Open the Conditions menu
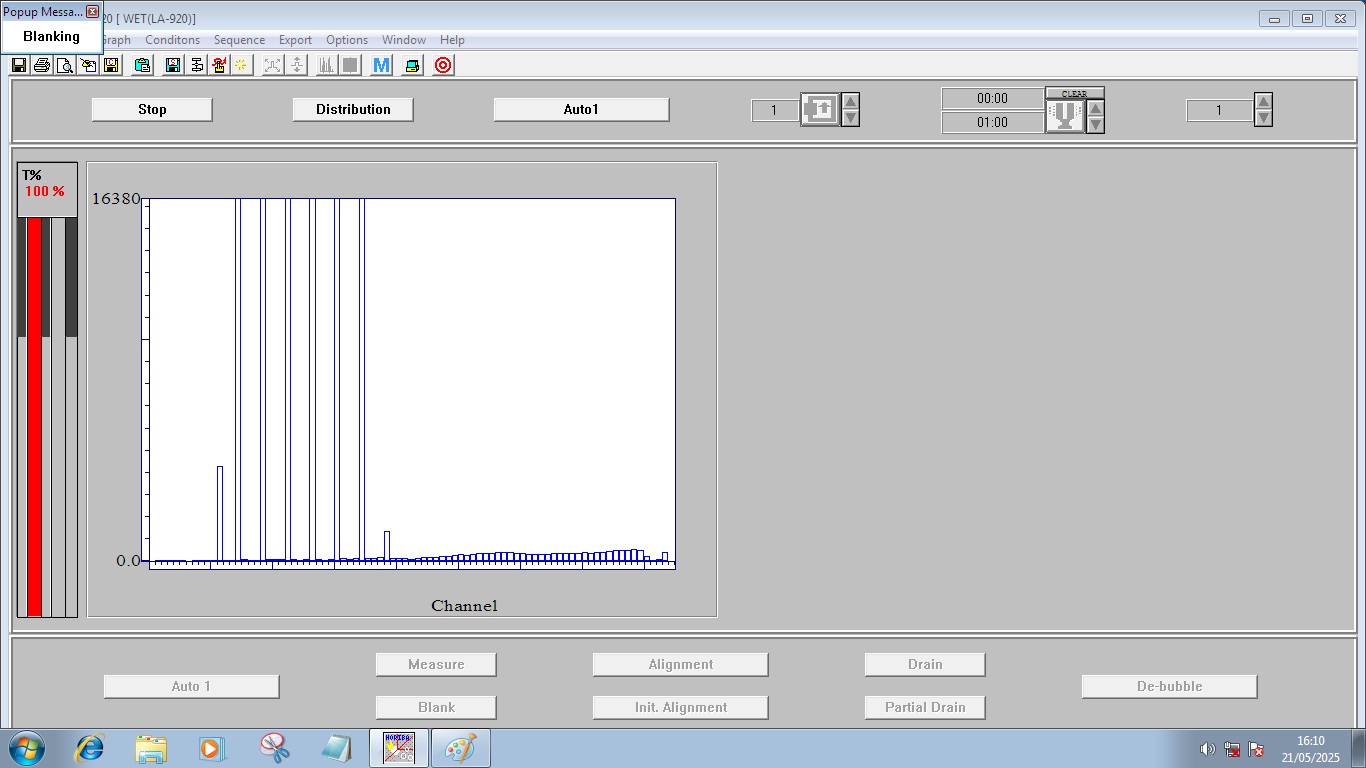Viewport: 1366px width, 768px height. [x=171, y=40]
